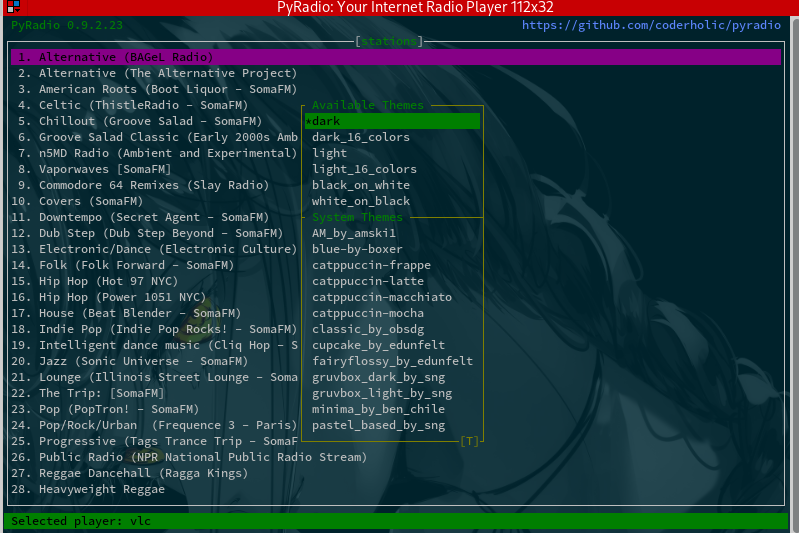
Task: Select the pastel_based_by_sng theme
Action: tap(378, 425)
